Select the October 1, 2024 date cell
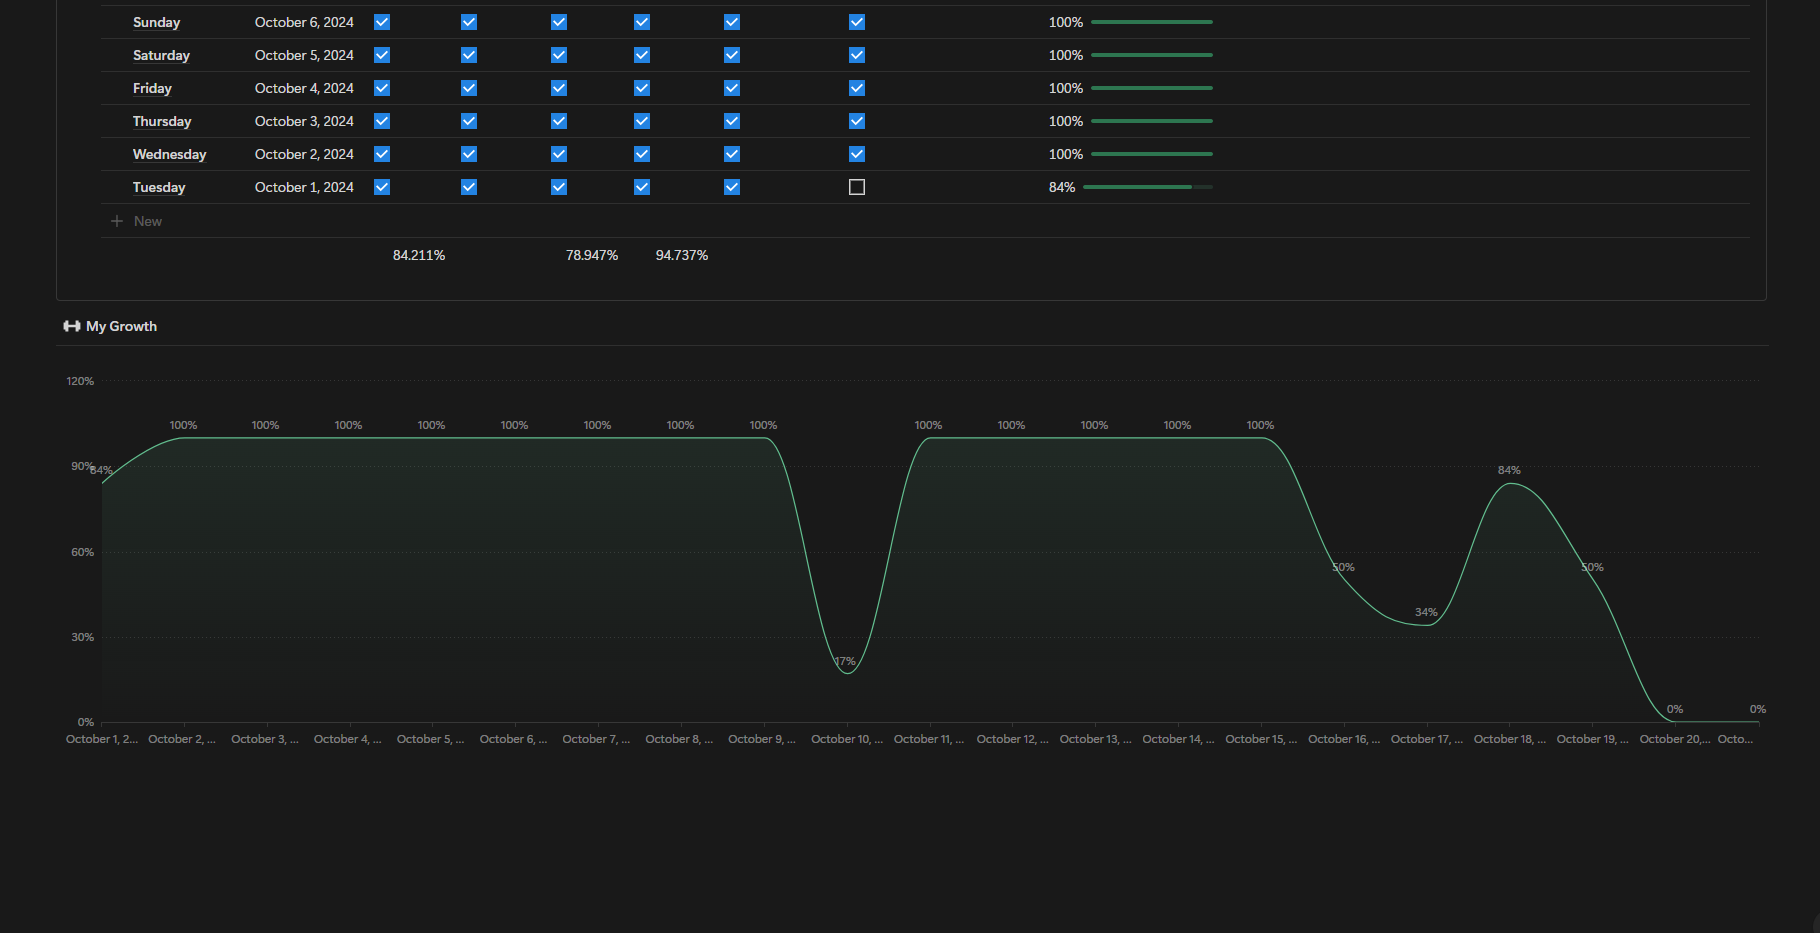Viewport: 1820px width, 933px height. tap(304, 187)
